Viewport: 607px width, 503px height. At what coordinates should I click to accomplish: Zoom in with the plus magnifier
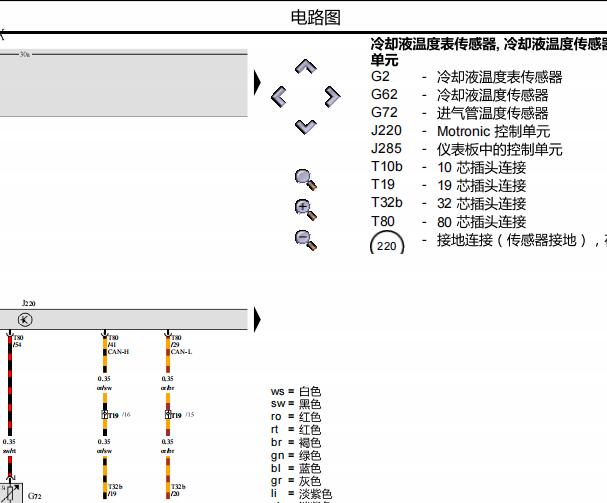[305, 210]
